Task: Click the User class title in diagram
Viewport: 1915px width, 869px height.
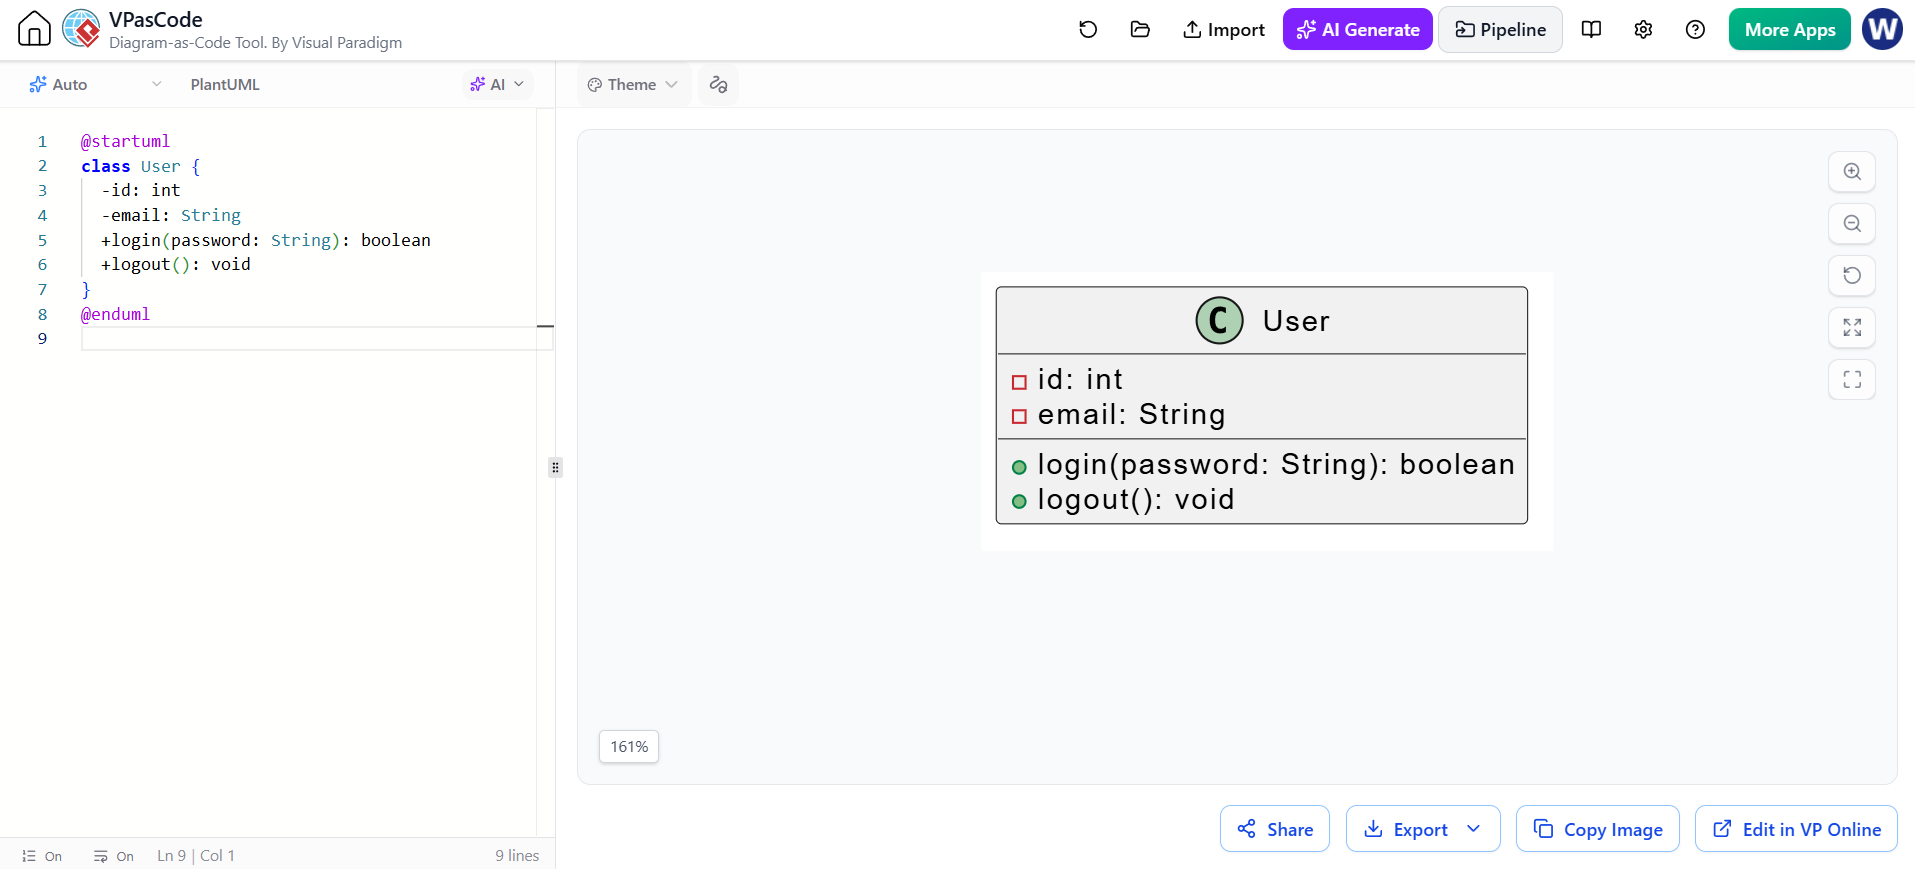Action: tap(1296, 321)
